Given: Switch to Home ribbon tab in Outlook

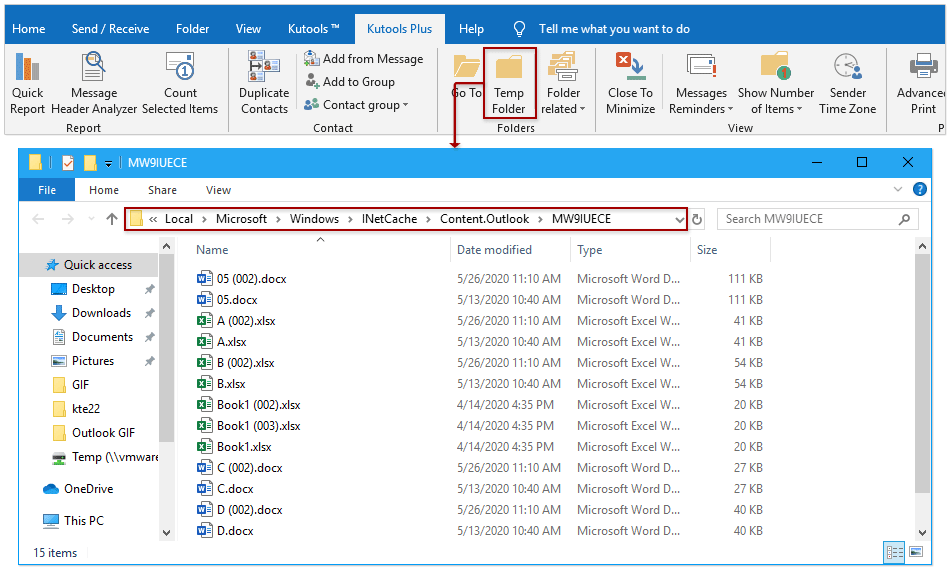Looking at the screenshot, I should pyautogui.click(x=28, y=29).
